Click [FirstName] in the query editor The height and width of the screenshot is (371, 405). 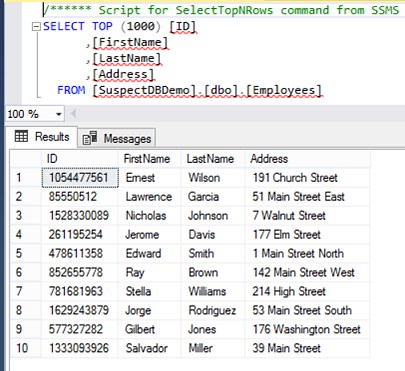tap(130, 43)
